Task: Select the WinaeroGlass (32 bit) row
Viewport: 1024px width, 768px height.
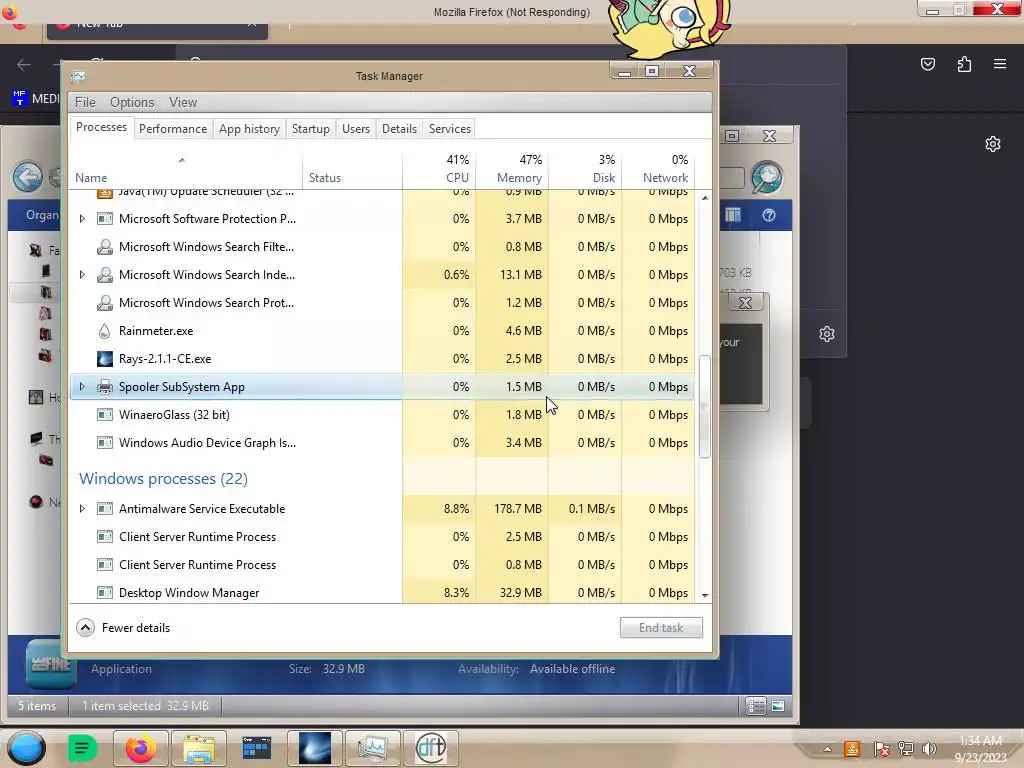Action: point(382,415)
